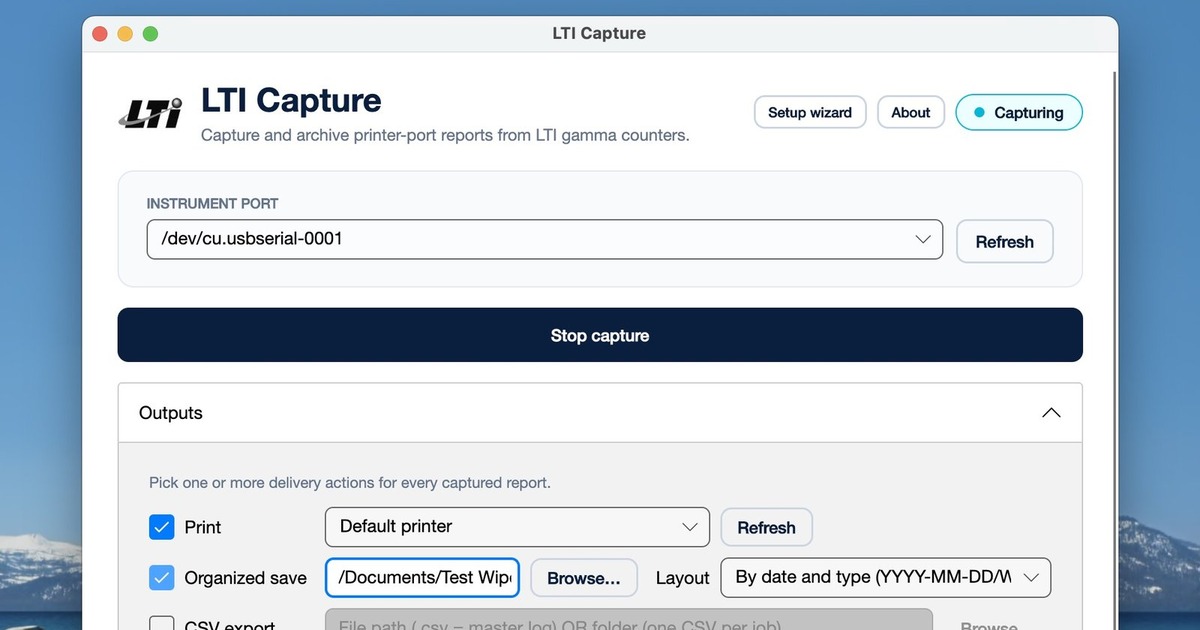Enable the CSV export checkbox

[x=161, y=625]
